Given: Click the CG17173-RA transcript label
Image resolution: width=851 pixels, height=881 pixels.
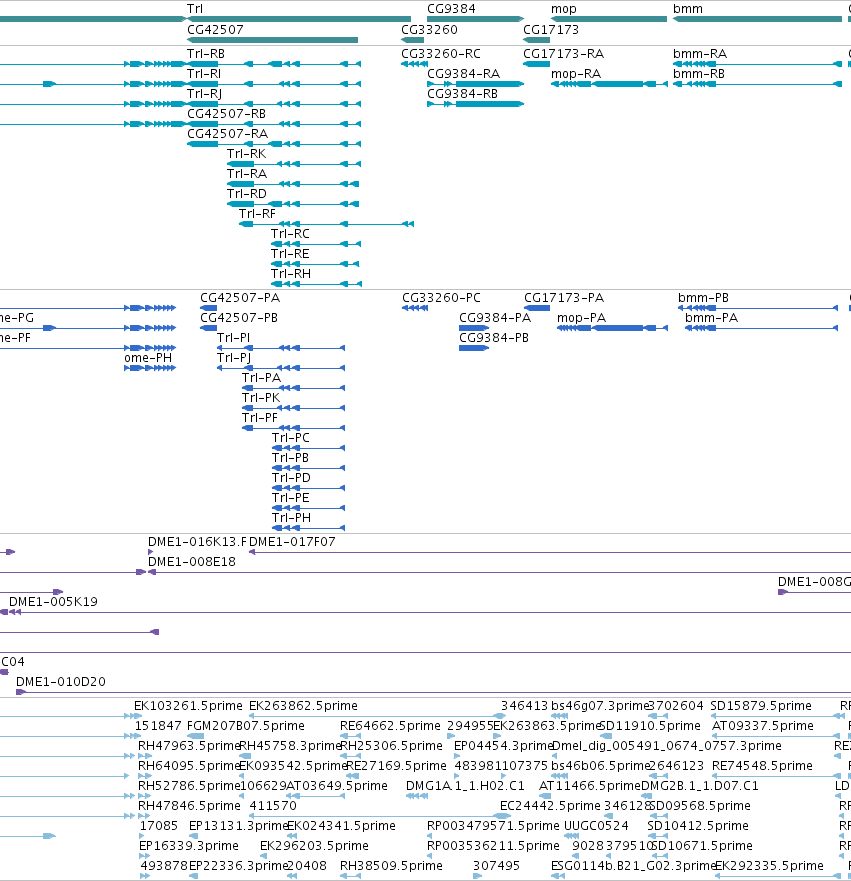Looking at the screenshot, I should click(x=563, y=54).
